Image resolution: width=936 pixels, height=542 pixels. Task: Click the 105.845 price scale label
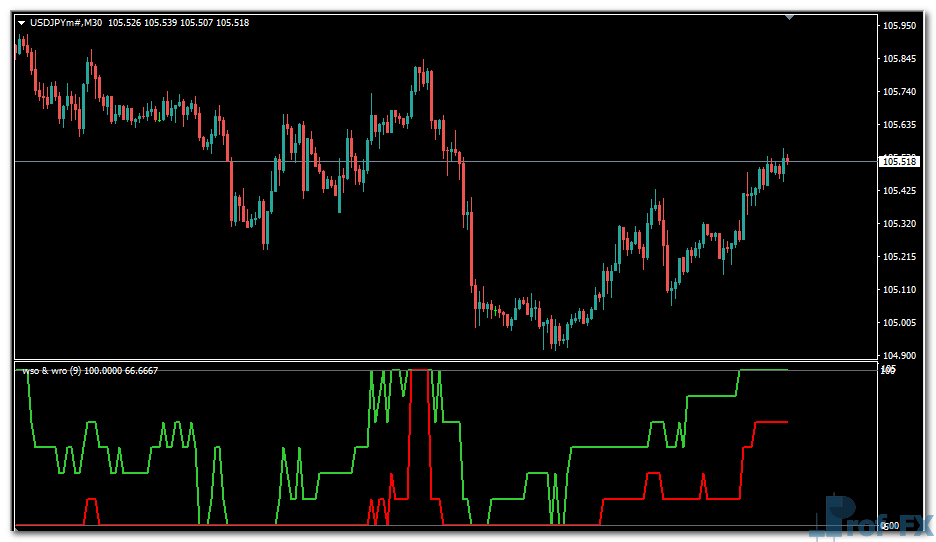(900, 59)
